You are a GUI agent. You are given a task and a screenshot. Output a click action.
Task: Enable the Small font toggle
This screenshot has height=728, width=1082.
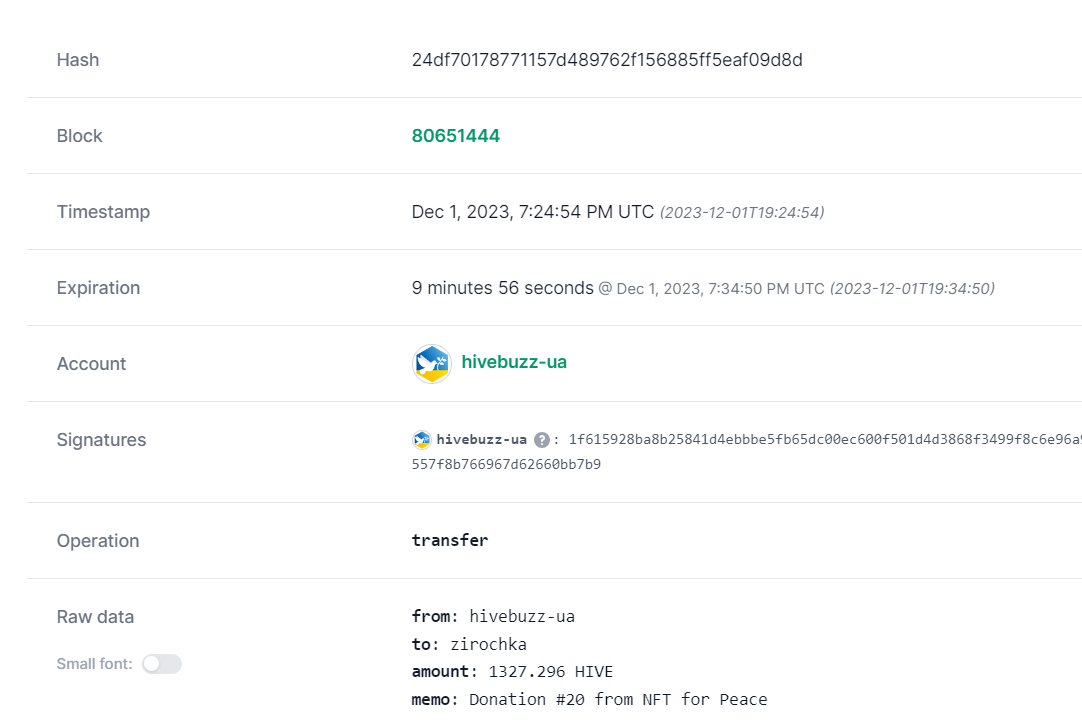point(162,664)
